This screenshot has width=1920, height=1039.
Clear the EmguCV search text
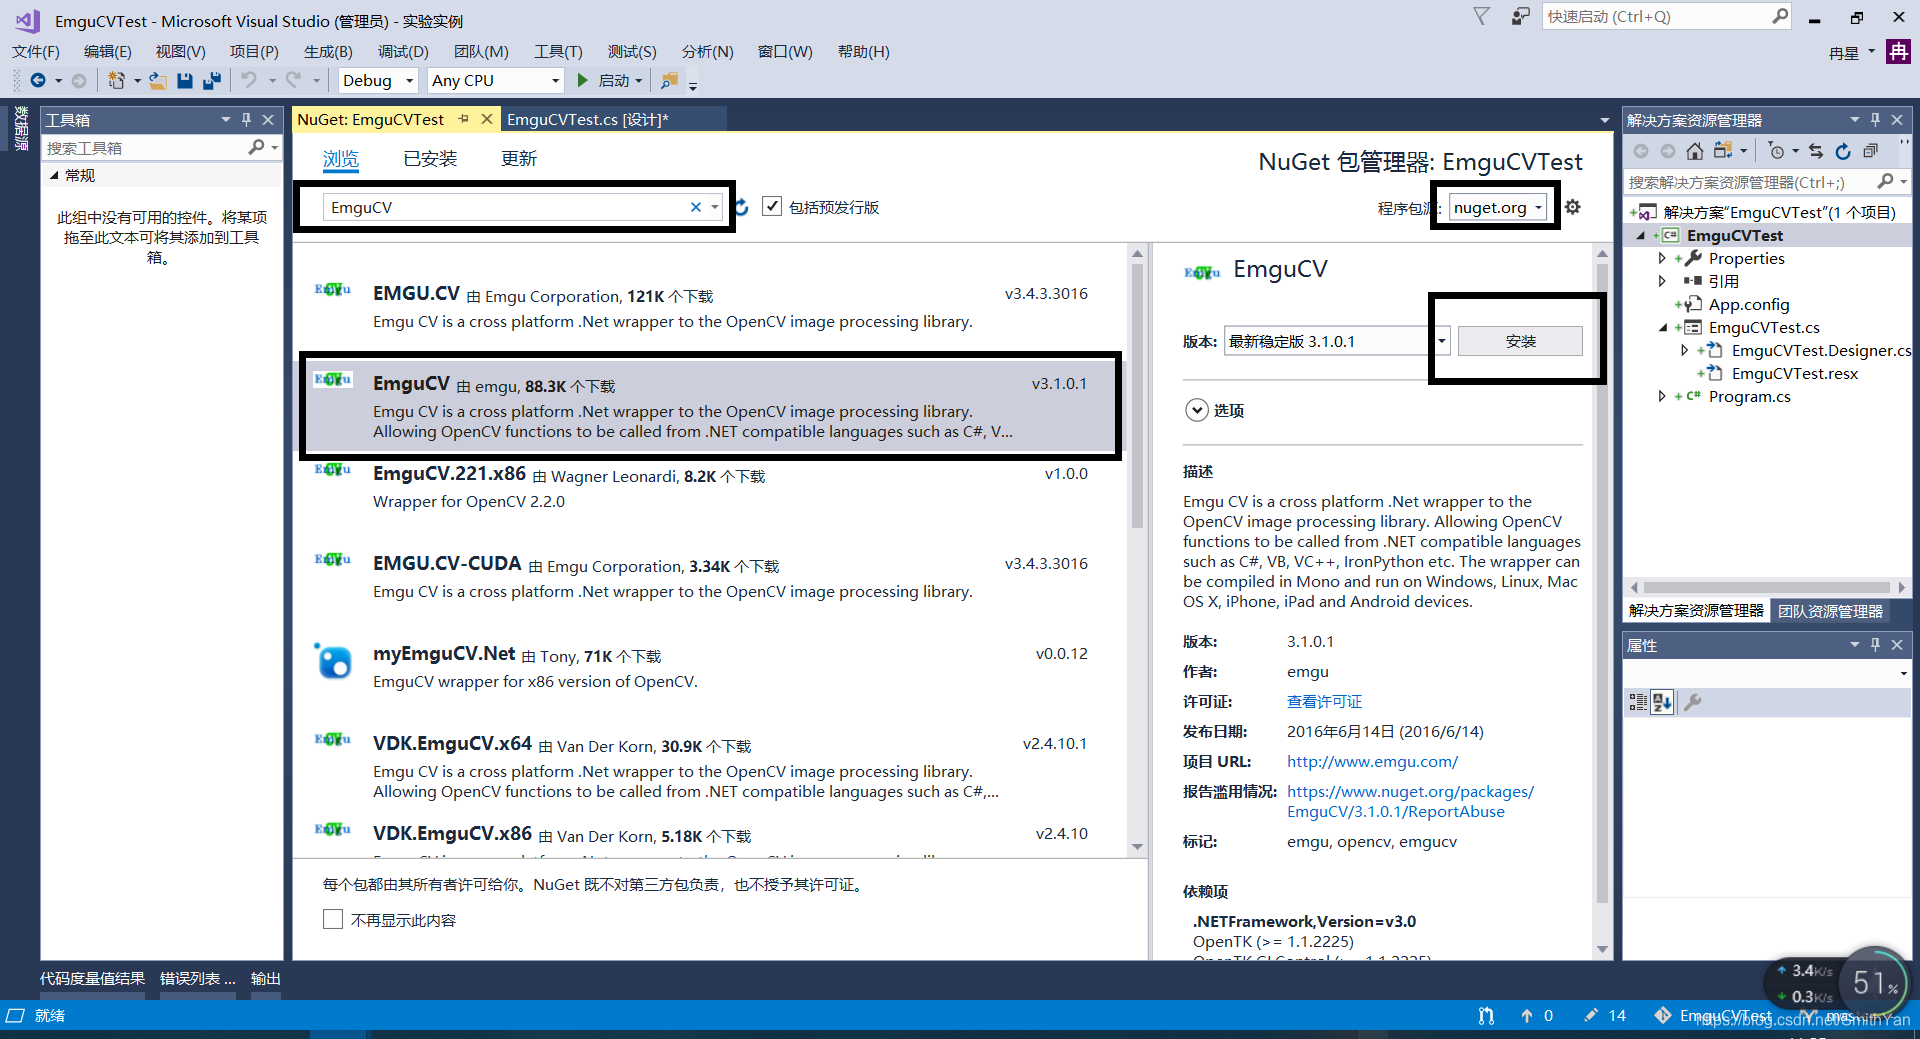point(696,207)
